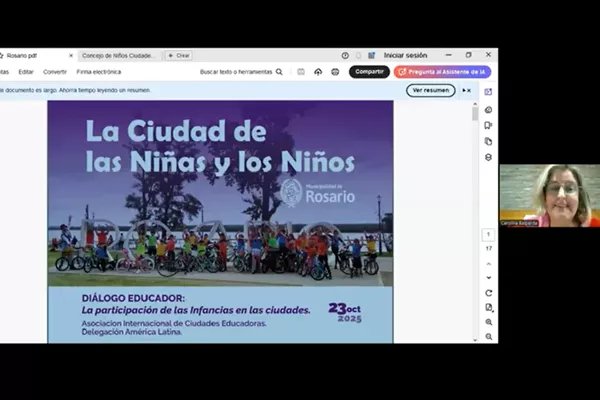600x400 pixels.
Task: Open the page thumbnails panel icon
Action: click(488, 141)
